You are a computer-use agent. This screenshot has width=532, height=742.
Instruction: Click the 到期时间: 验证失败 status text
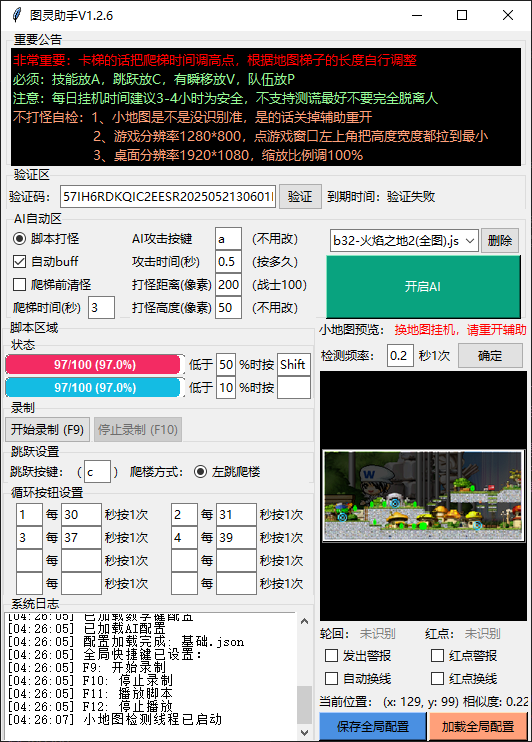tap(381, 196)
